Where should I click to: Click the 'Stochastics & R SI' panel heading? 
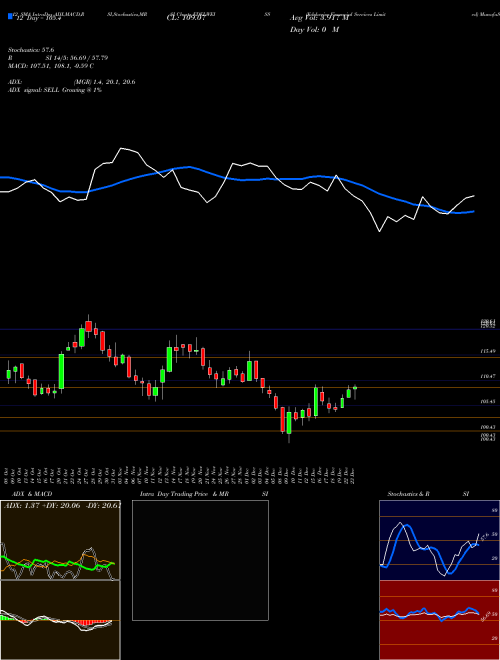pos(428,494)
